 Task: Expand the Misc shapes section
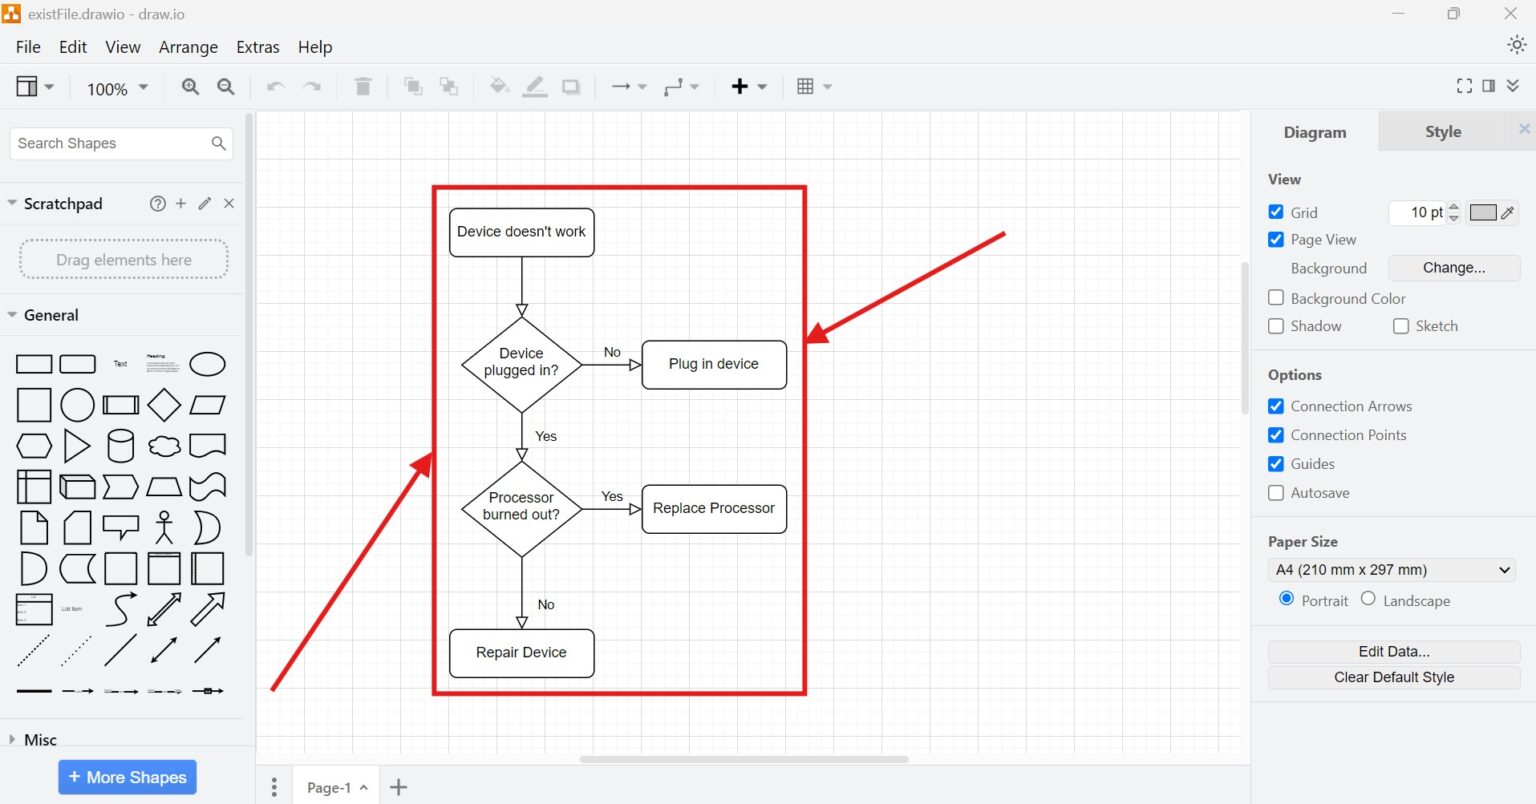40,739
